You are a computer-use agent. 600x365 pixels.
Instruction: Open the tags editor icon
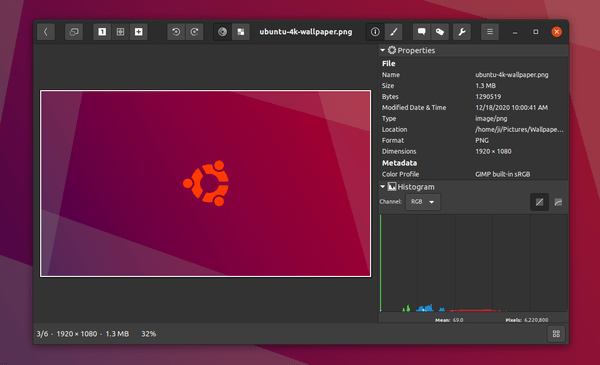440,32
